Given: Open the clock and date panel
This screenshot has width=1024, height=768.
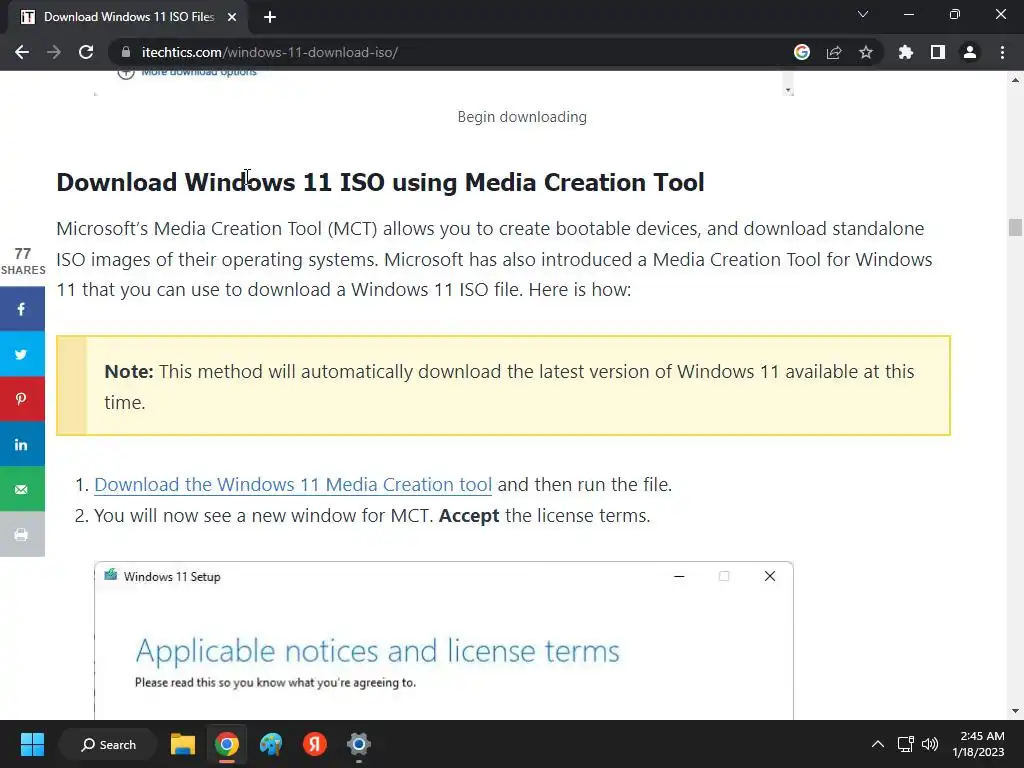Looking at the screenshot, I should tap(979, 744).
